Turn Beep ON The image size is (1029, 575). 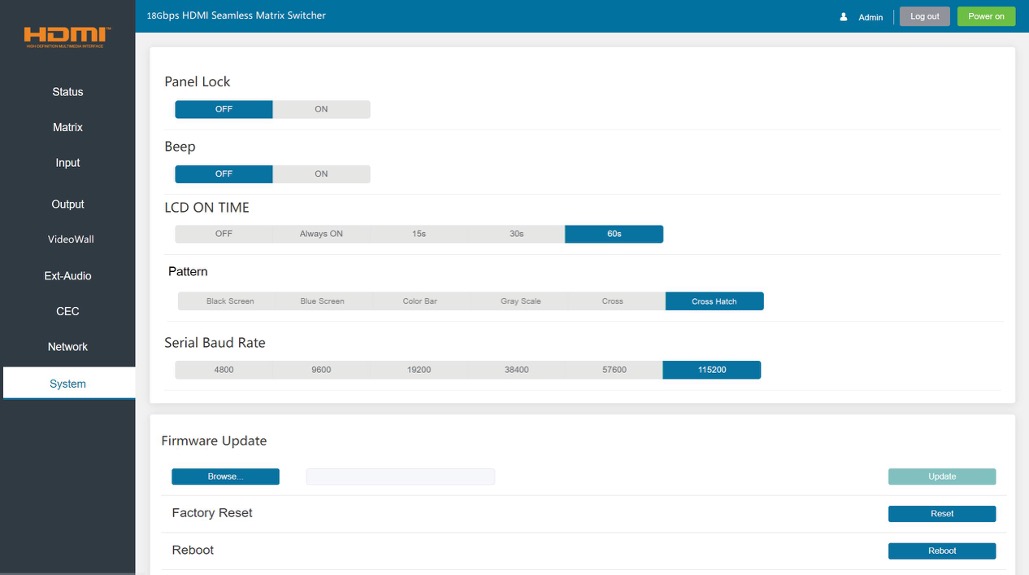point(322,174)
